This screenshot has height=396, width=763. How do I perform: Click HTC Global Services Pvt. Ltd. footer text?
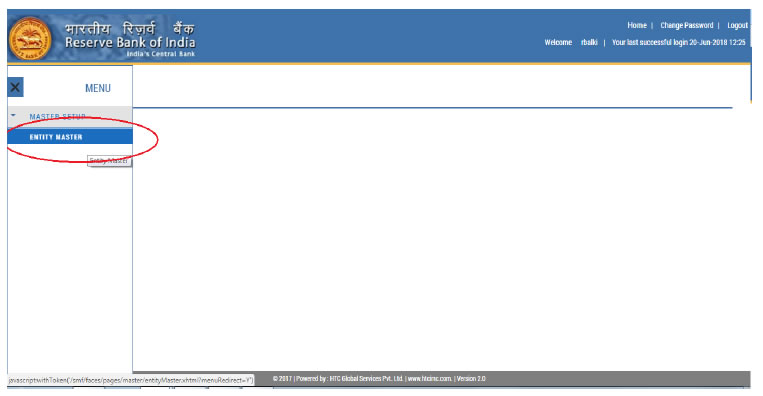pyautogui.click(x=366, y=378)
